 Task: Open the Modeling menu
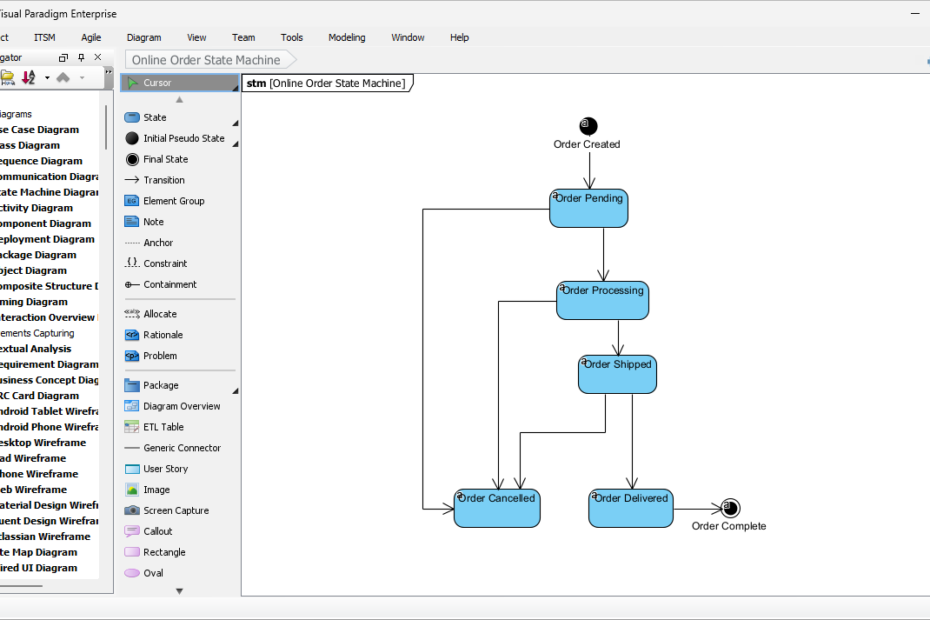[346, 37]
